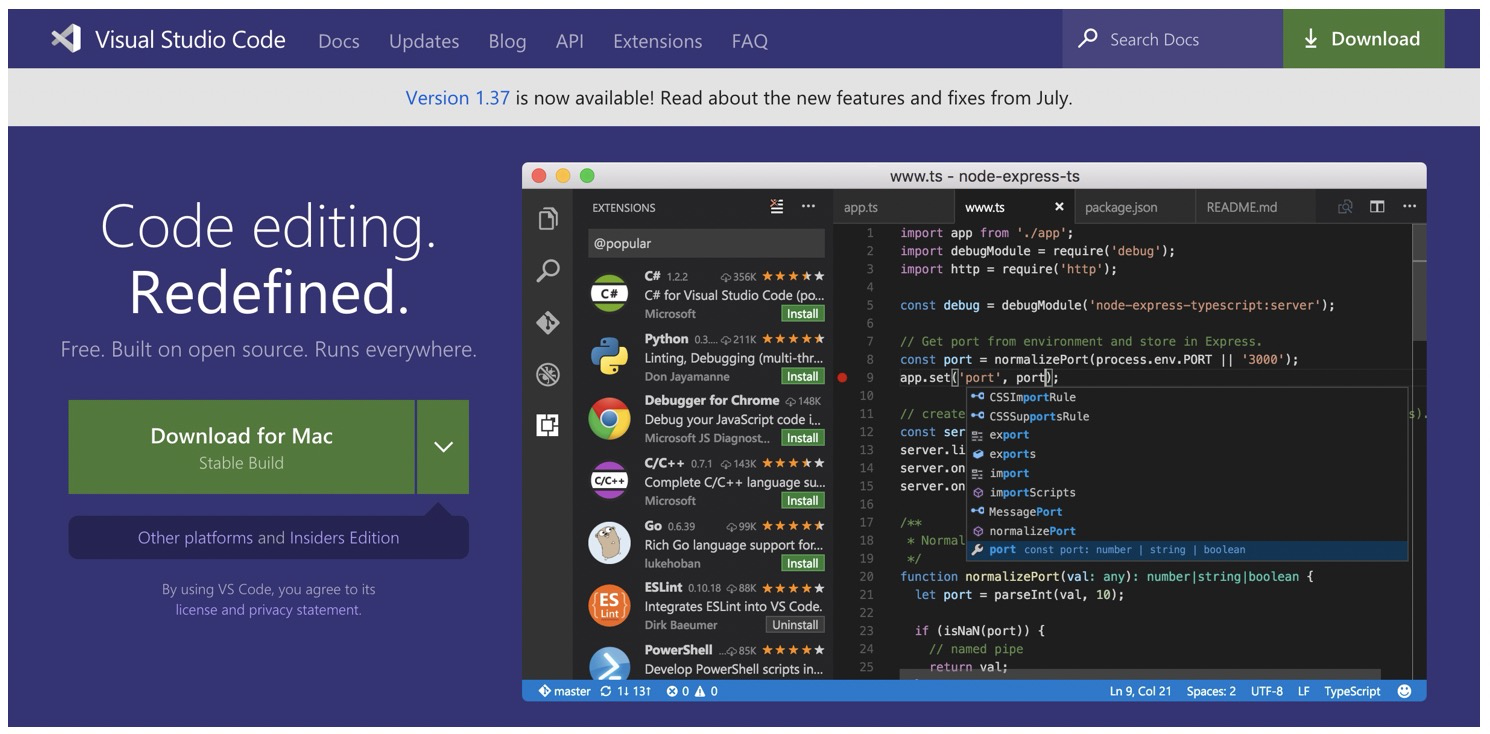Click the Search Docs input field
The image size is (1490, 734).
pyautogui.click(x=1173, y=39)
